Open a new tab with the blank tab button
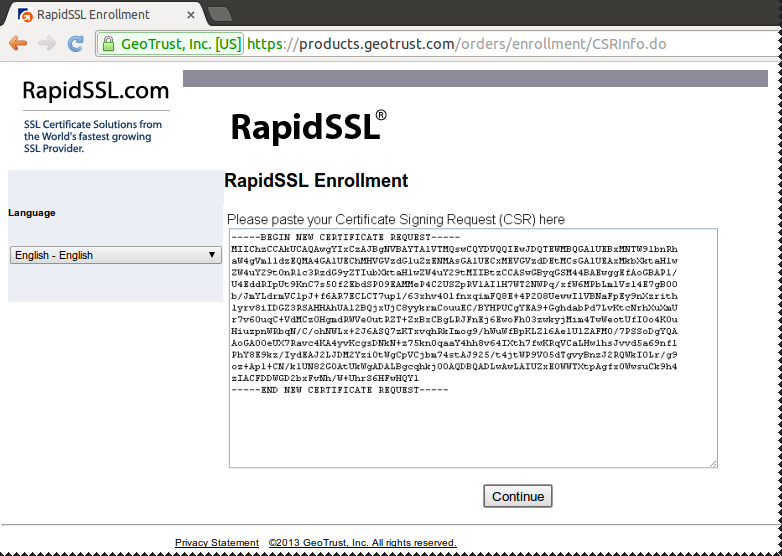The width and height of the screenshot is (782, 556). (219, 14)
